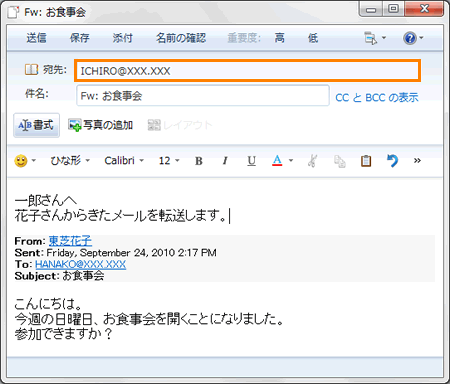Select the 書式 formatting tab

click(x=36, y=125)
